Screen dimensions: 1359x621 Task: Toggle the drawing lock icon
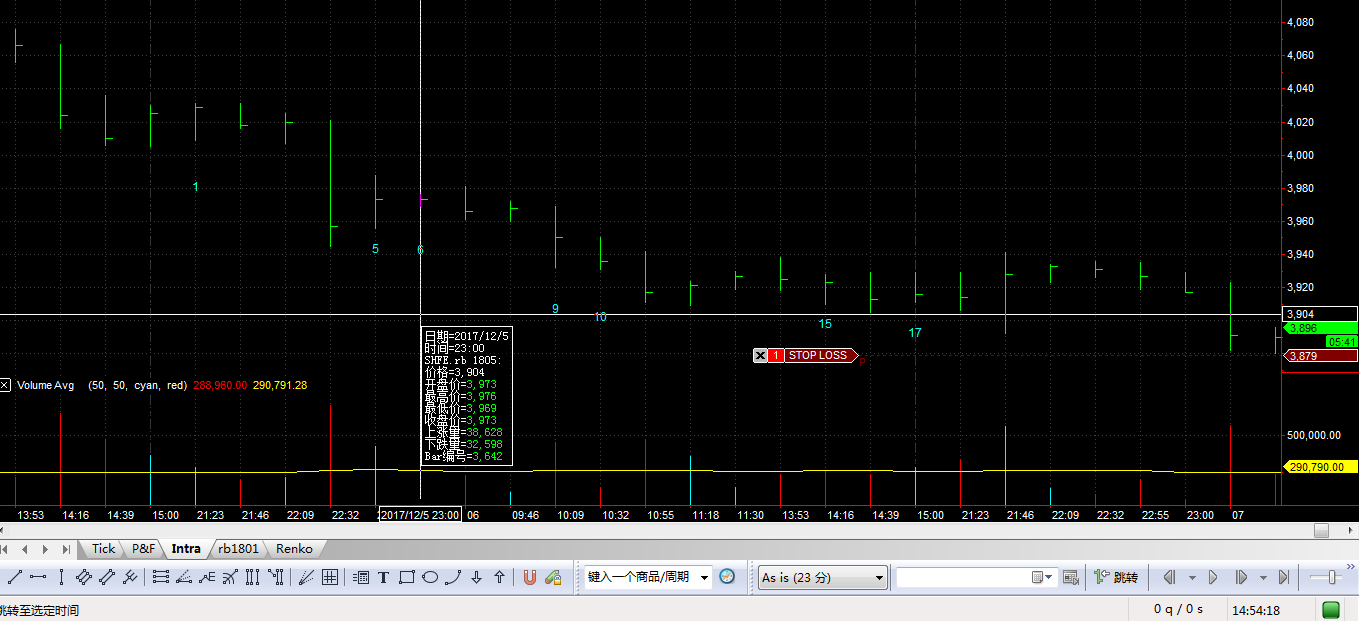click(x=552, y=577)
